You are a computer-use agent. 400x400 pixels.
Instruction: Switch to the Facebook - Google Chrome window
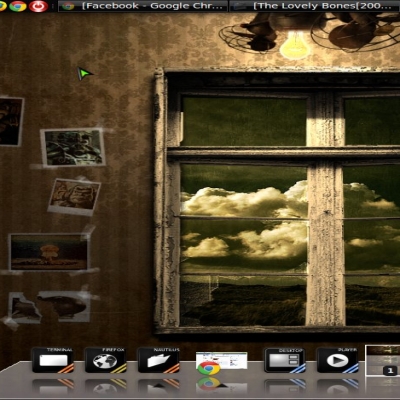143,6
